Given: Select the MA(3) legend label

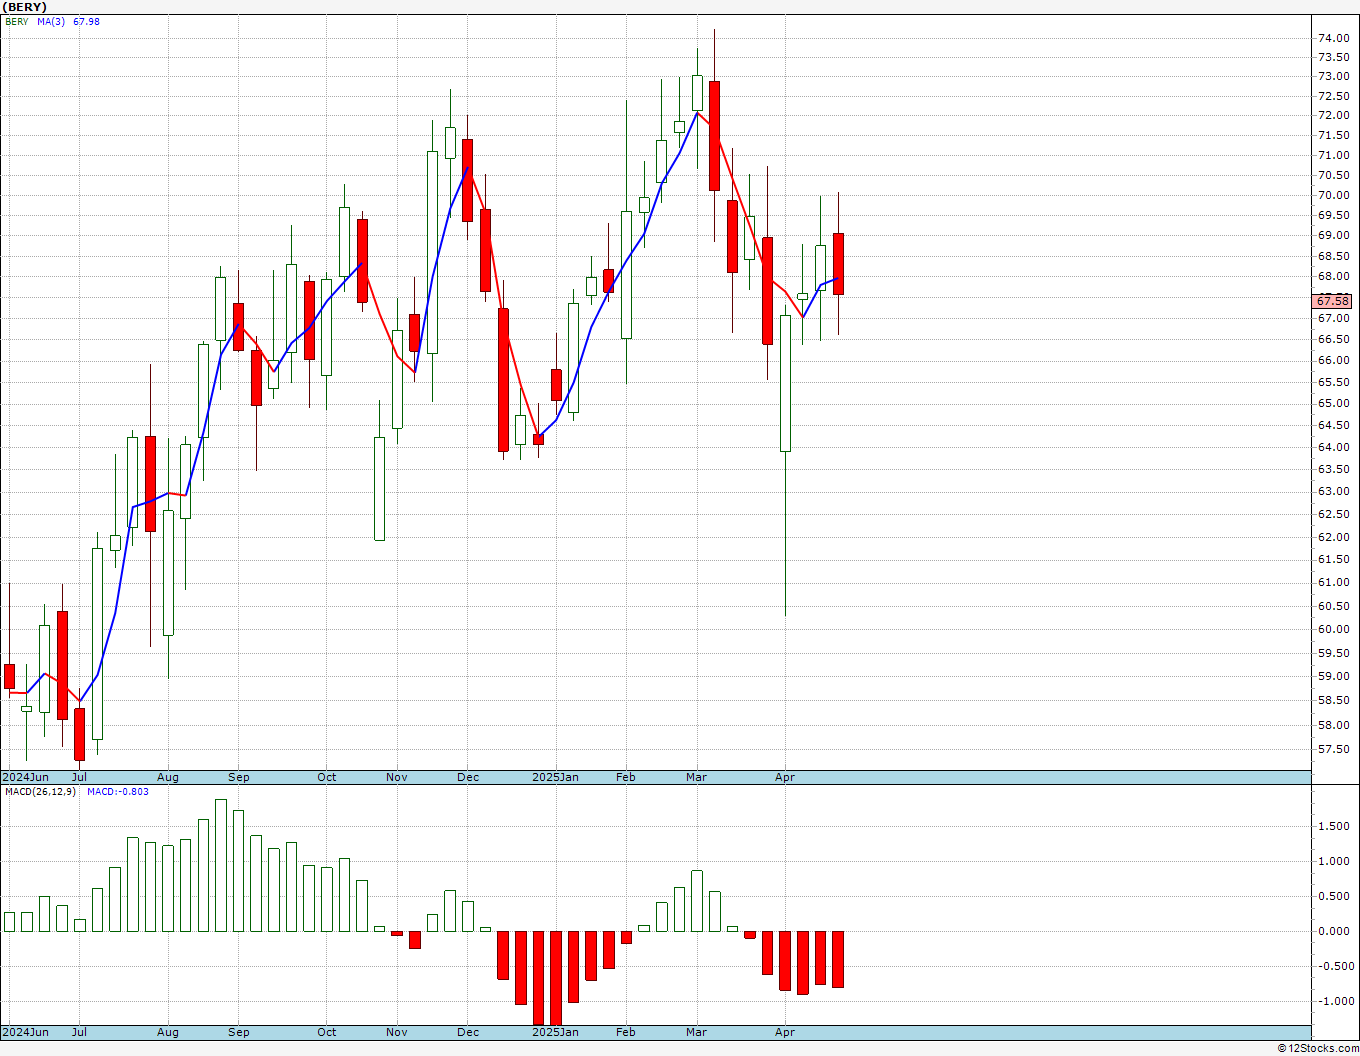Looking at the screenshot, I should click(x=51, y=22).
